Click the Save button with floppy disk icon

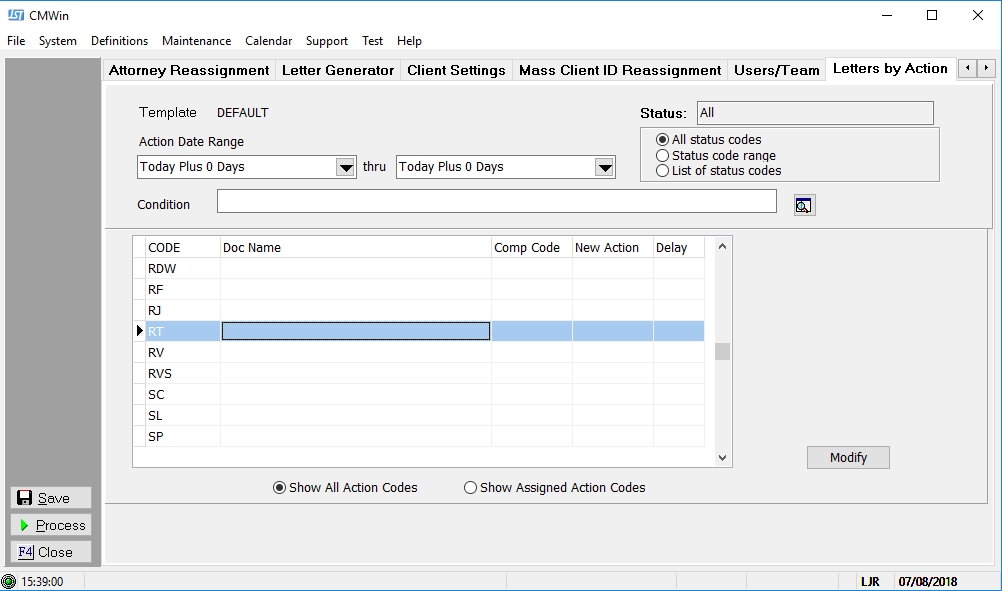click(51, 498)
